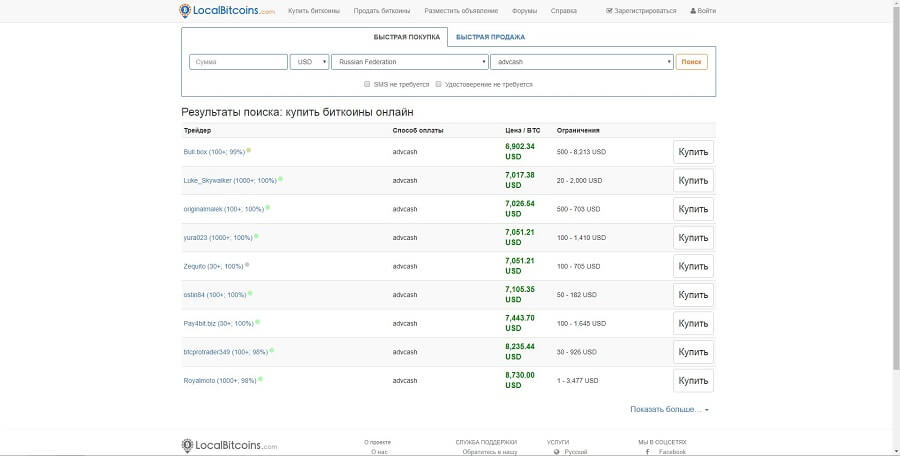
Task: Click Pay4bit.biz online status dot
Action: point(257,322)
